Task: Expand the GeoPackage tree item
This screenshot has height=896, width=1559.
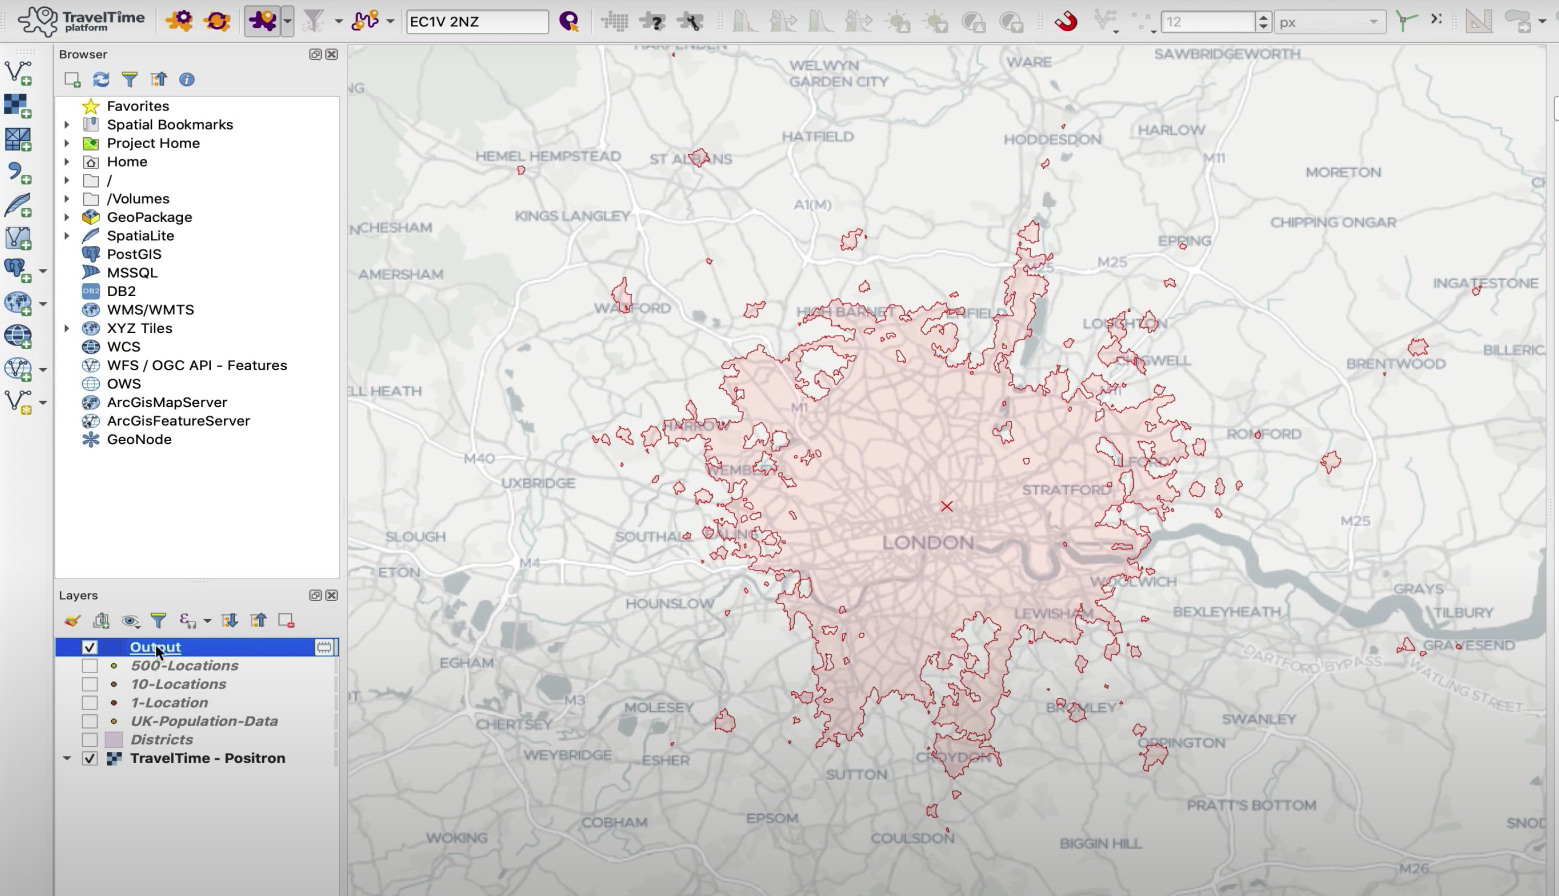Action: pos(67,217)
